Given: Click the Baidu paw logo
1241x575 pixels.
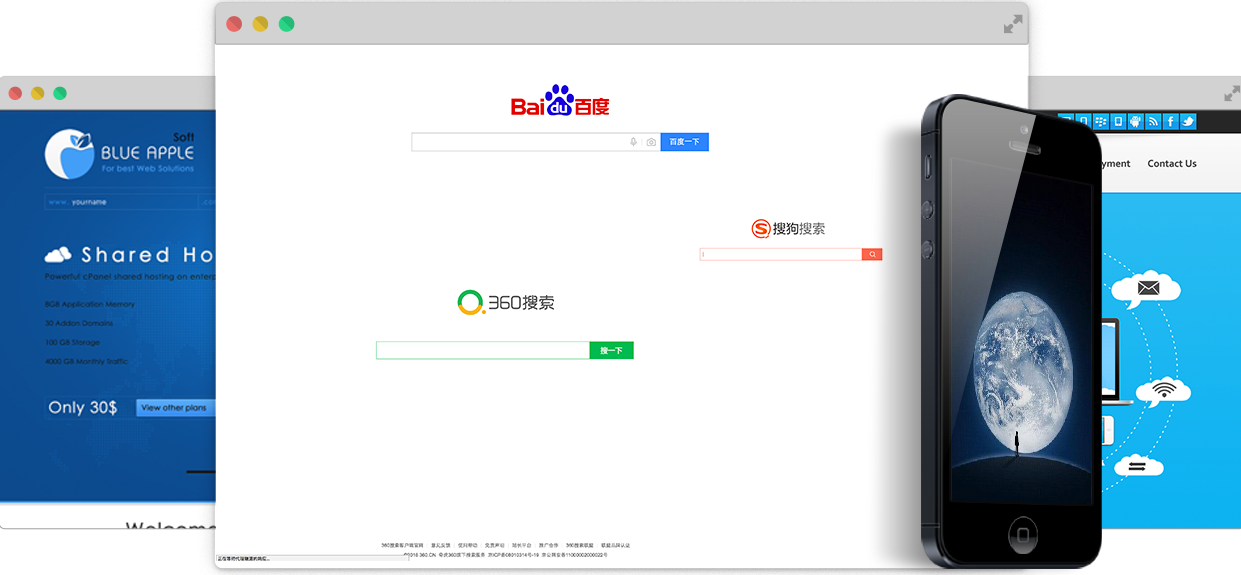Looking at the screenshot, I should [559, 100].
